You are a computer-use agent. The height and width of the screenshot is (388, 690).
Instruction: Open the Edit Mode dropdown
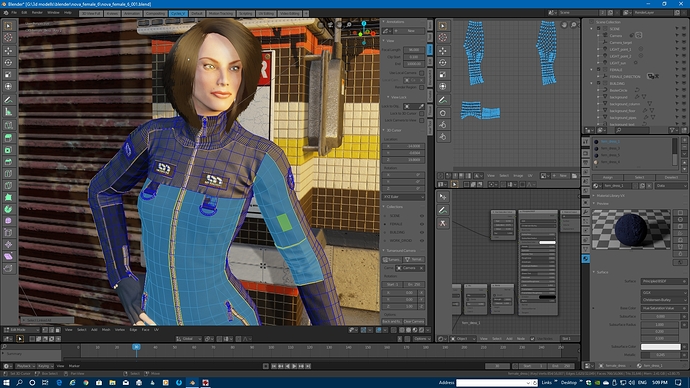point(21,329)
